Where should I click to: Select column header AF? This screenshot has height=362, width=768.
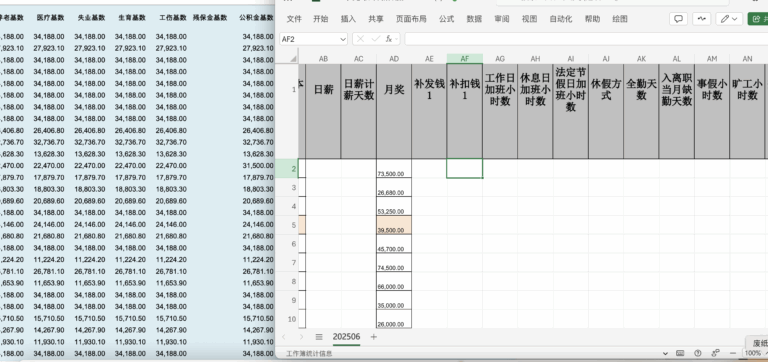[x=464, y=59]
